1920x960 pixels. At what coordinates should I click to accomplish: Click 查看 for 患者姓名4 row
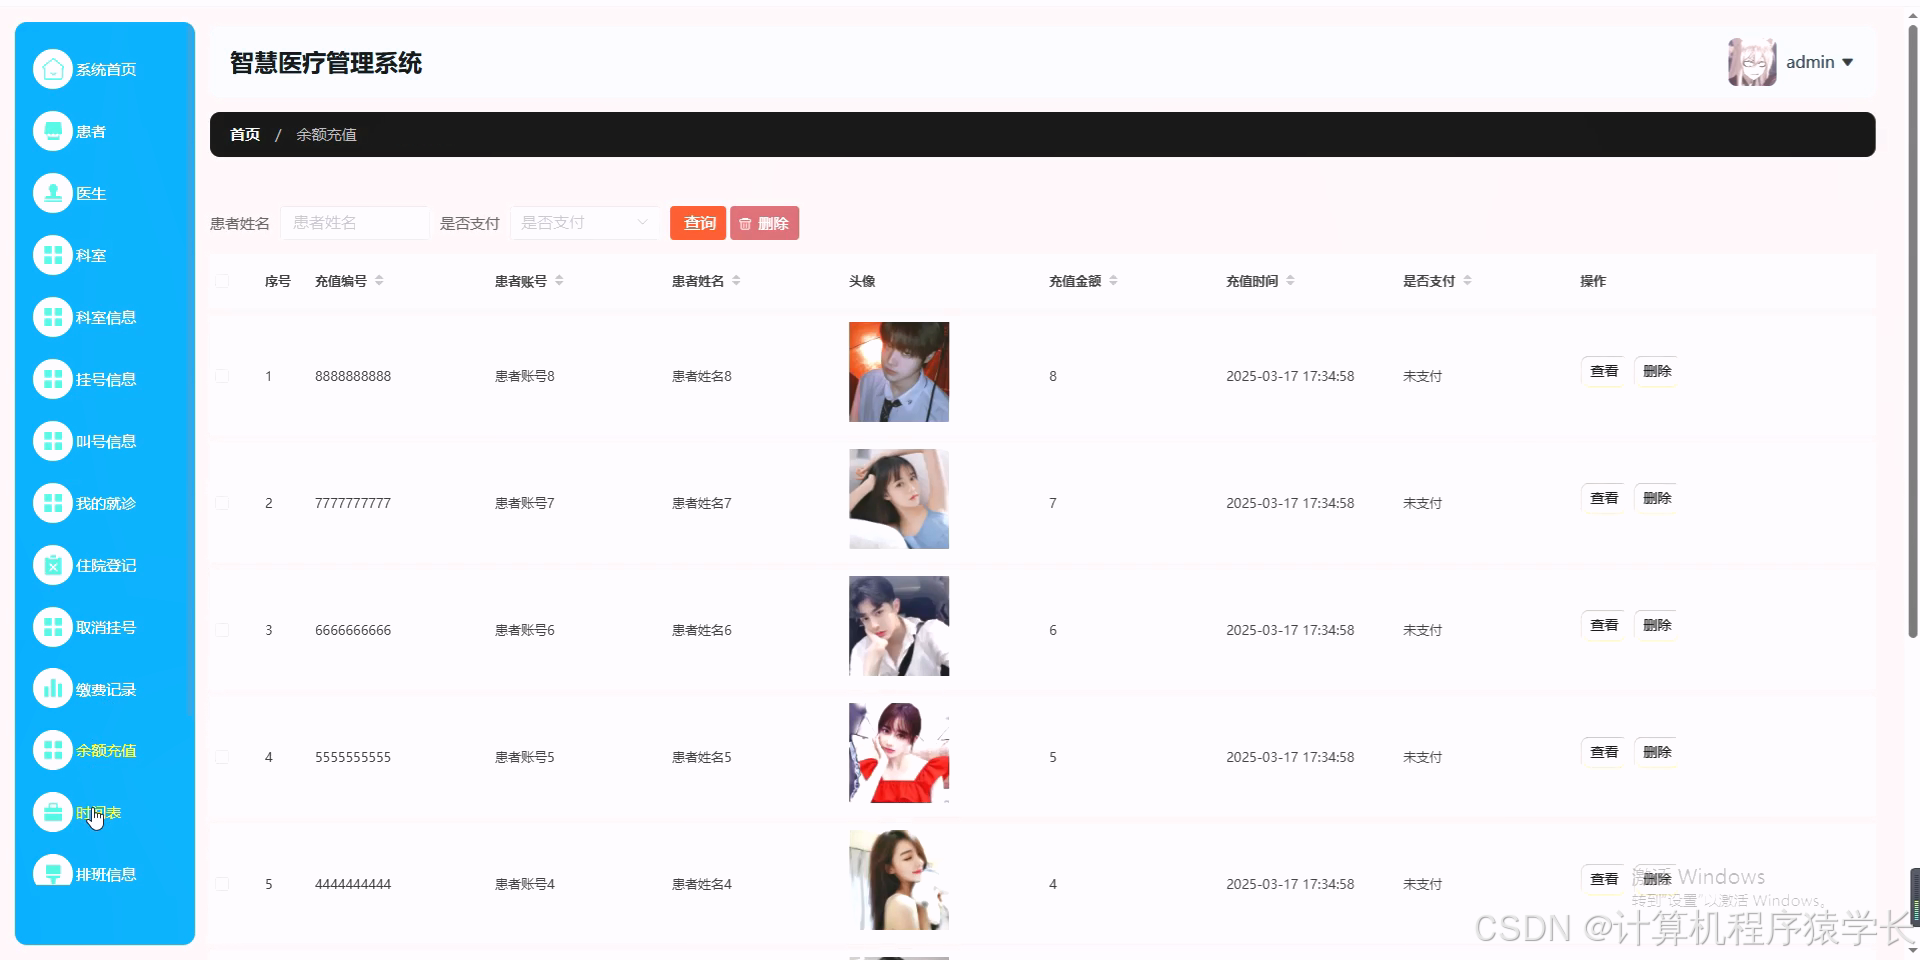pyautogui.click(x=1604, y=879)
